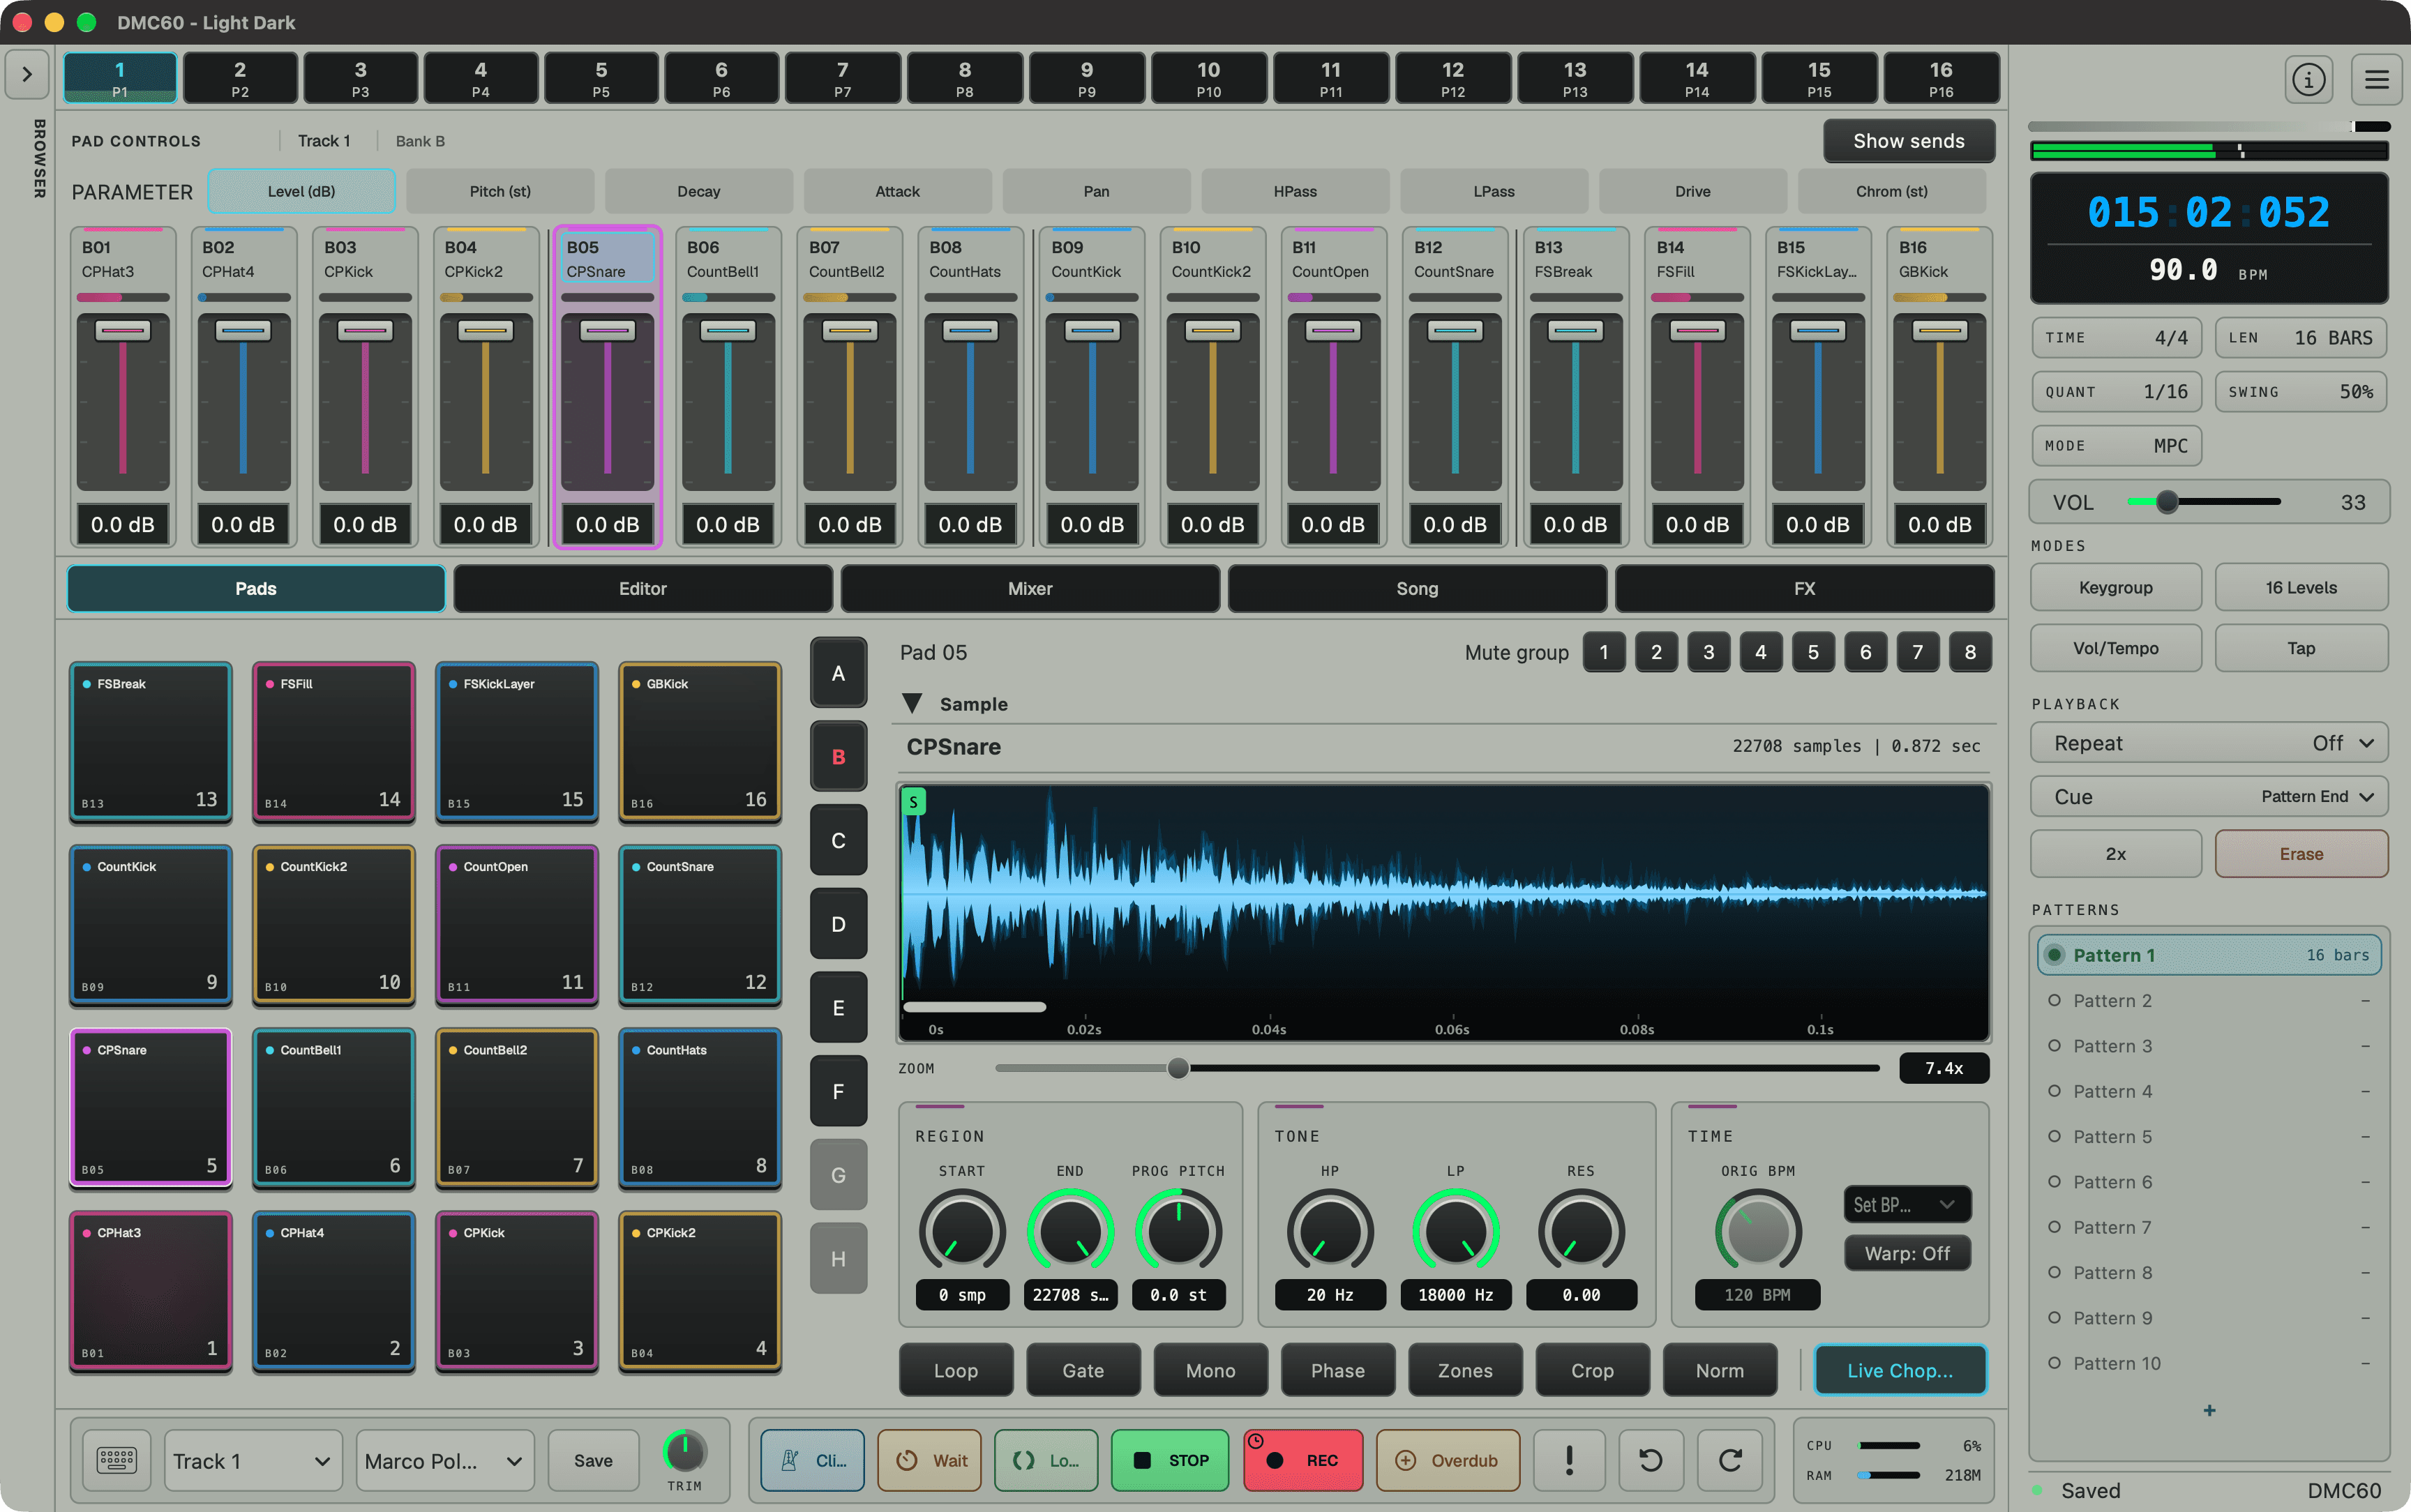
Task: Assign mute group 3
Action: pyautogui.click(x=1709, y=652)
